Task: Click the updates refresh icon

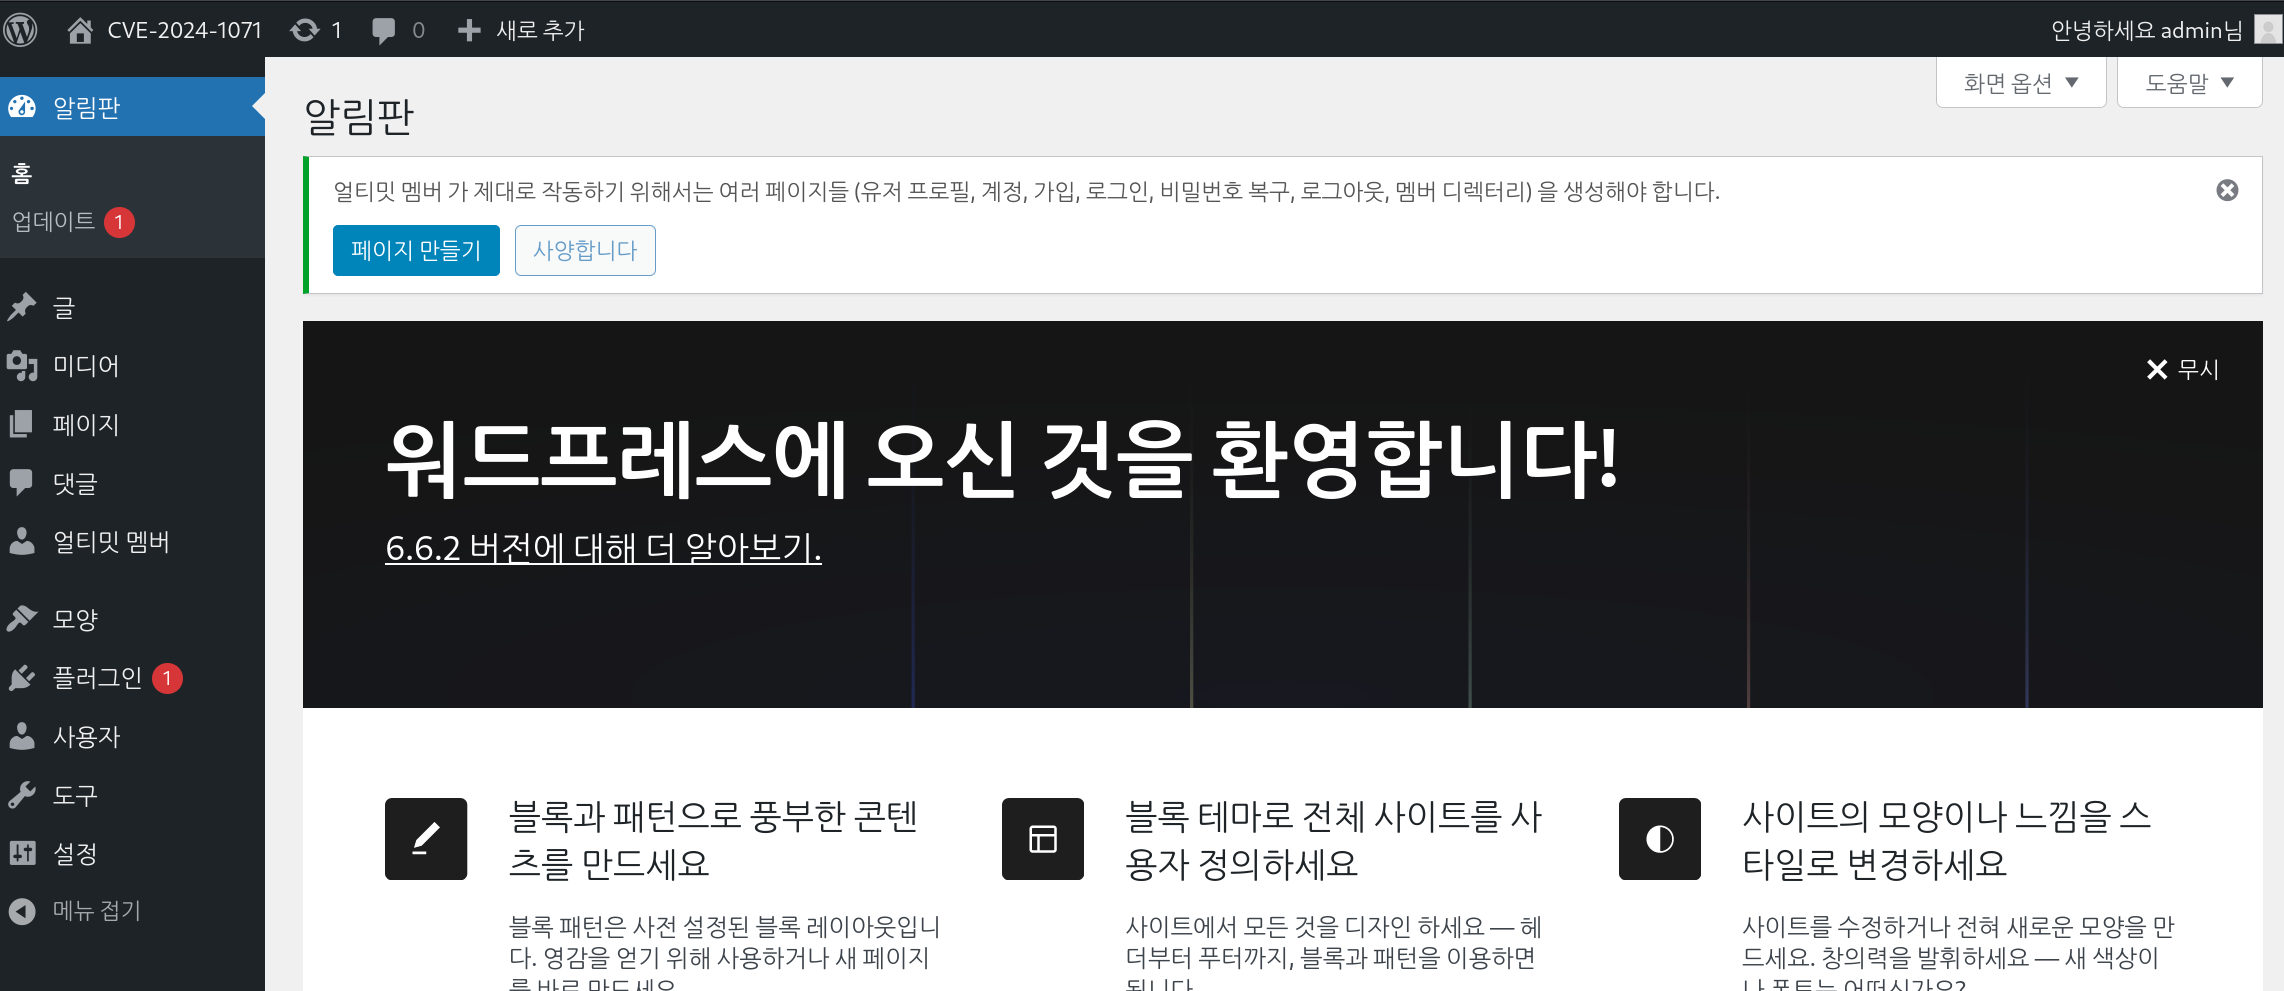Action: 305,30
